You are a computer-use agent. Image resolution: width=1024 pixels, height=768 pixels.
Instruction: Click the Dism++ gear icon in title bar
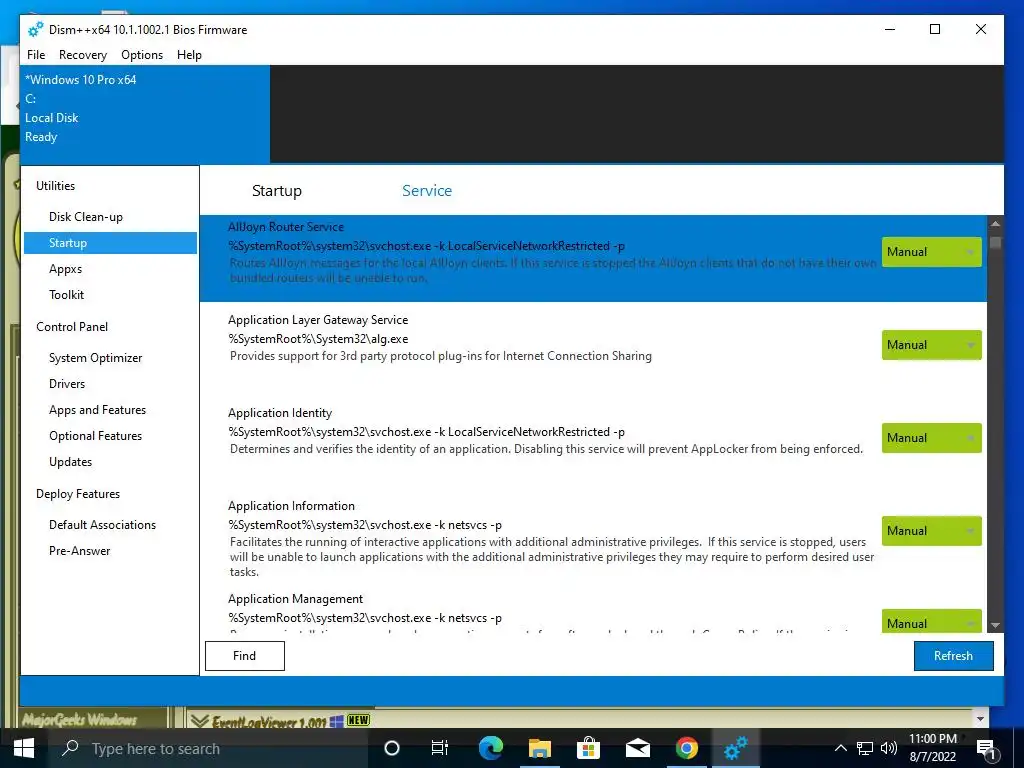click(x=35, y=29)
